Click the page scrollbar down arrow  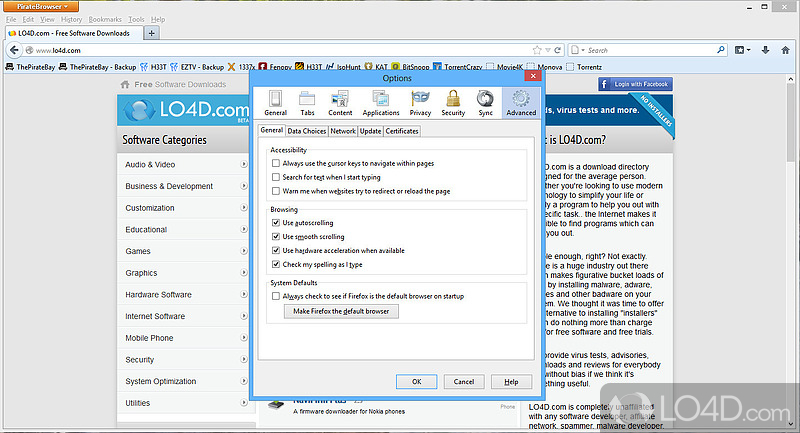791,424
